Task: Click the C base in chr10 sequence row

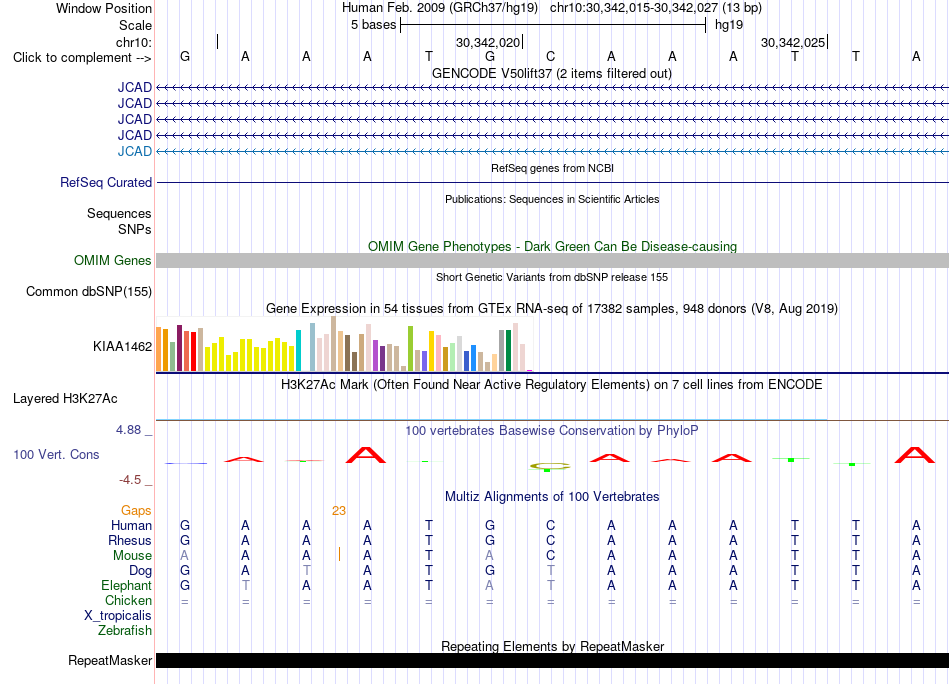Action: pyautogui.click(x=550, y=56)
